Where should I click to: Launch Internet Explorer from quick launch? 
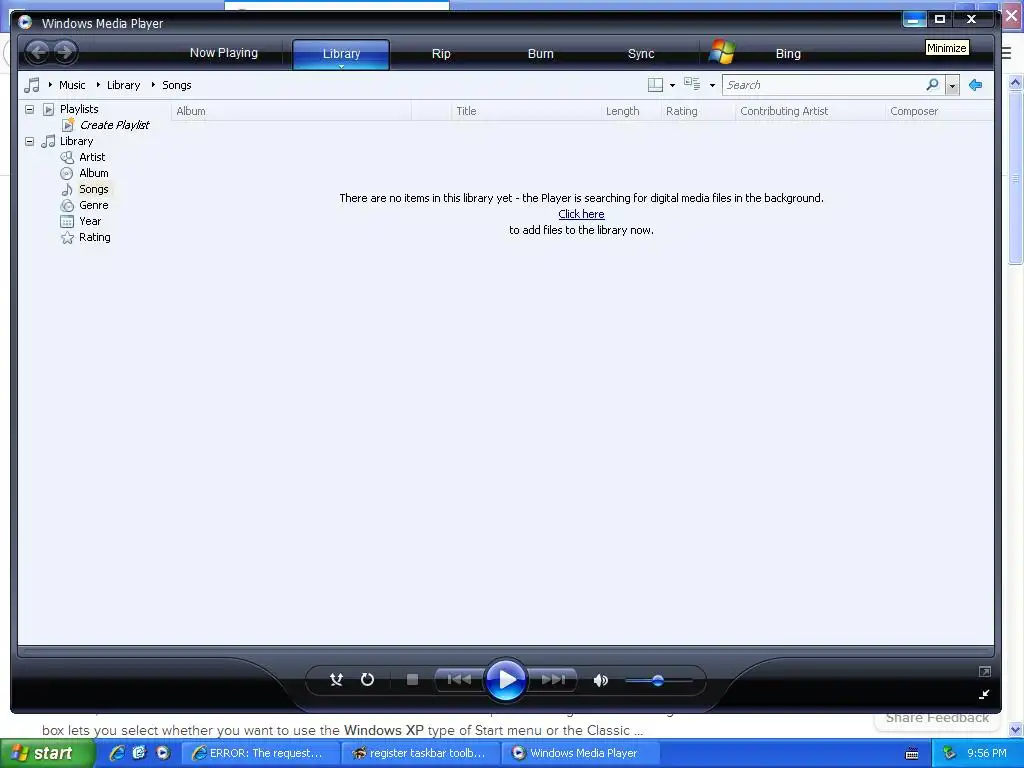coord(117,753)
